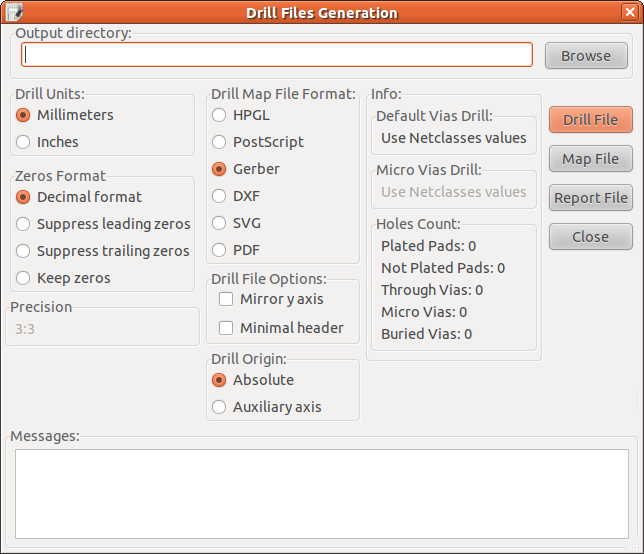Select HPGL drill map format
This screenshot has width=644, height=554.
pos(219,115)
